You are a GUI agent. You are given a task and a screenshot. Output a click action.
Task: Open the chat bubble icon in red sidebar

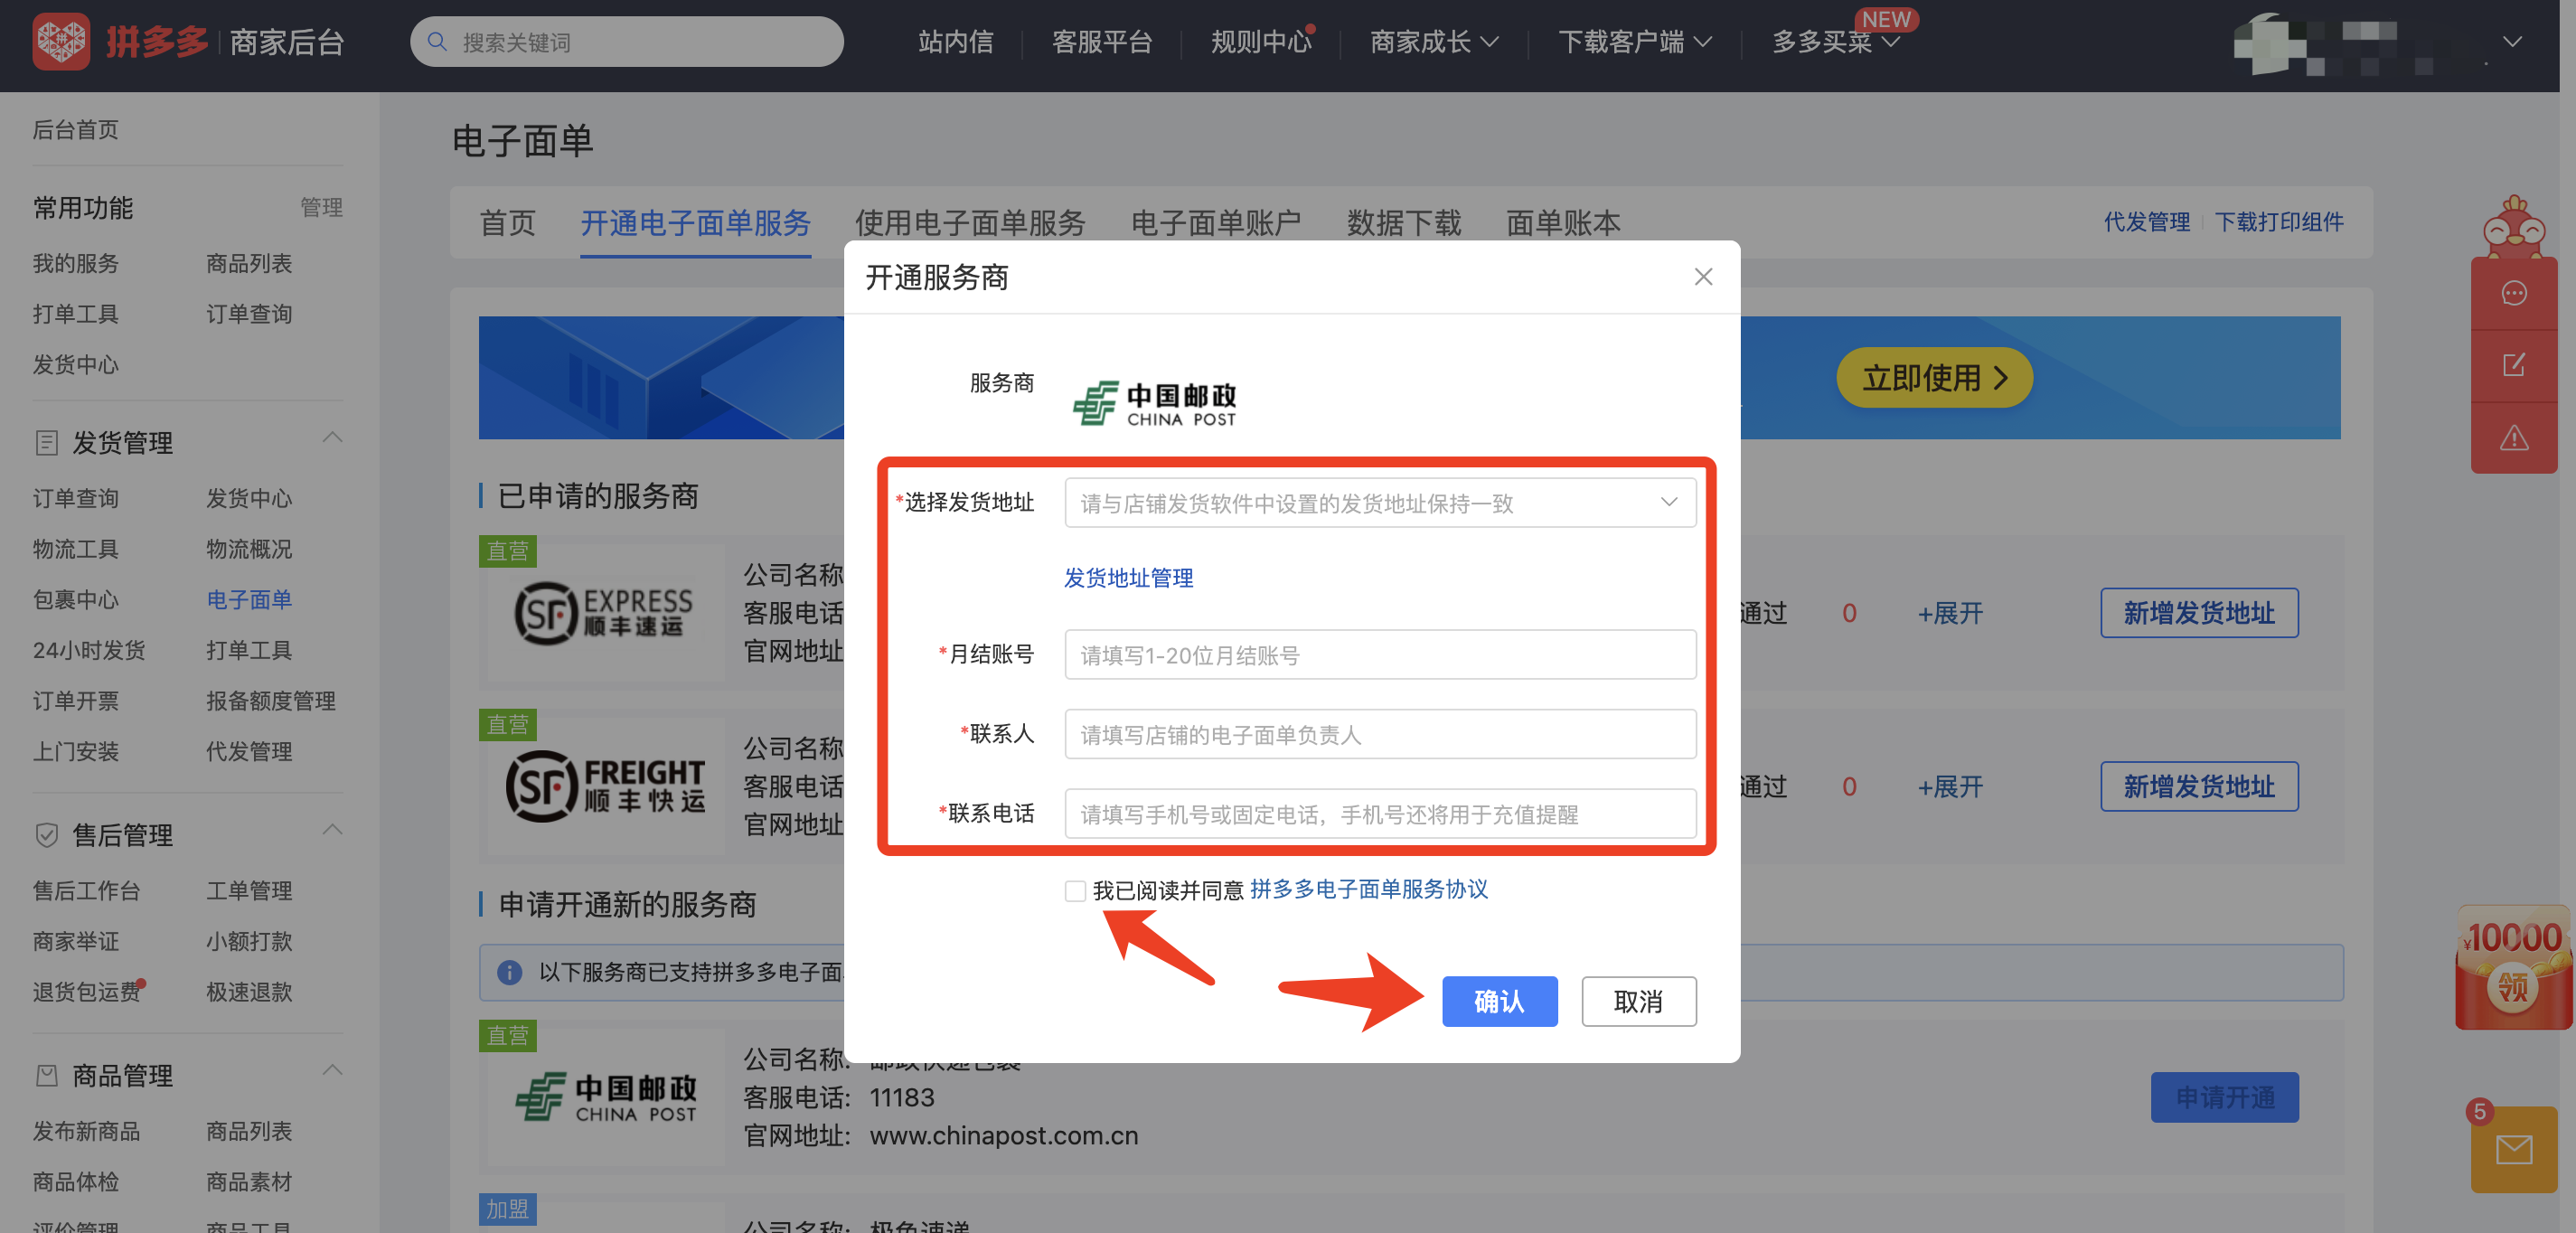point(2514,293)
